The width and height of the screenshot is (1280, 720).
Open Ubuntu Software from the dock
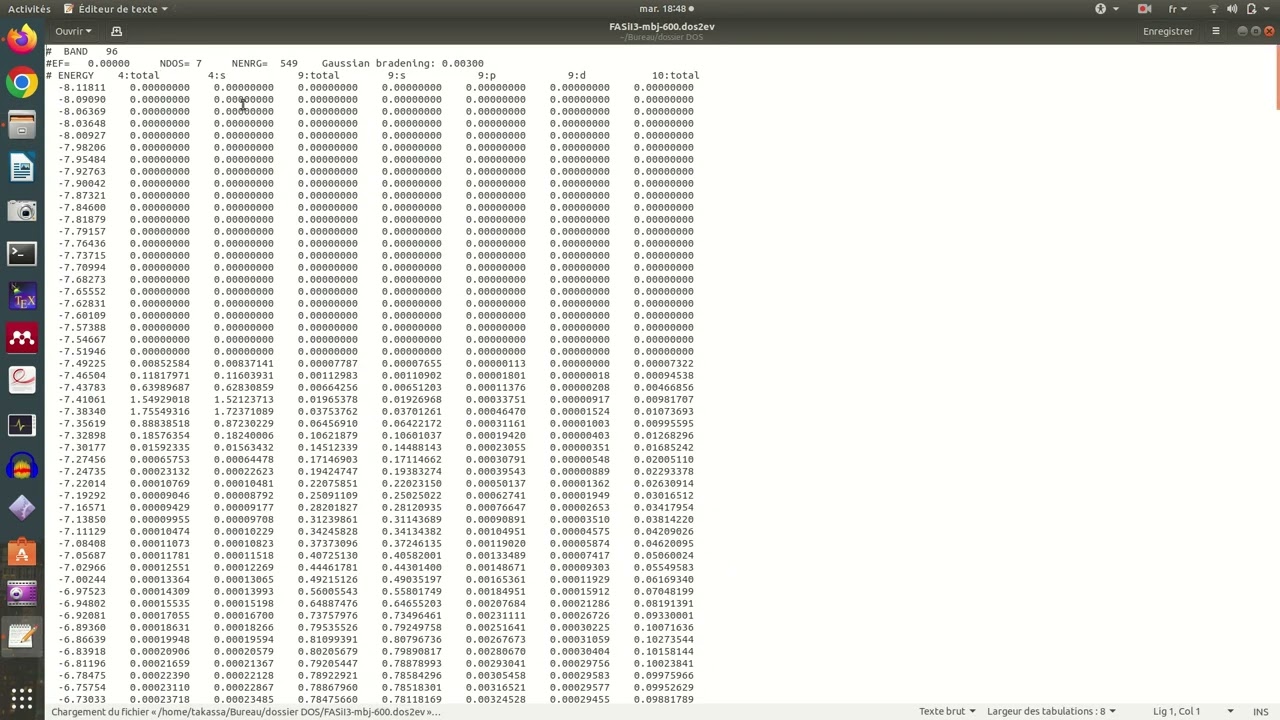pyautogui.click(x=22, y=552)
